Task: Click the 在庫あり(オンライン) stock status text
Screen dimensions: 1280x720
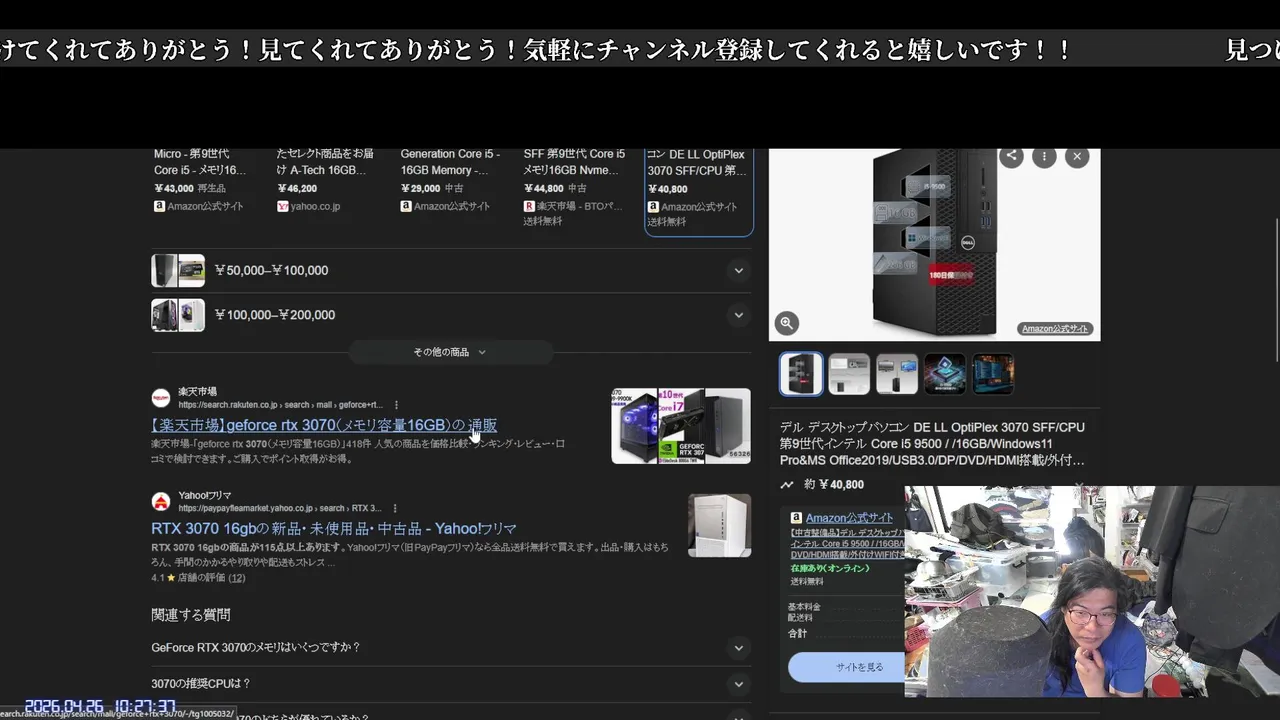Action: [x=830, y=569]
